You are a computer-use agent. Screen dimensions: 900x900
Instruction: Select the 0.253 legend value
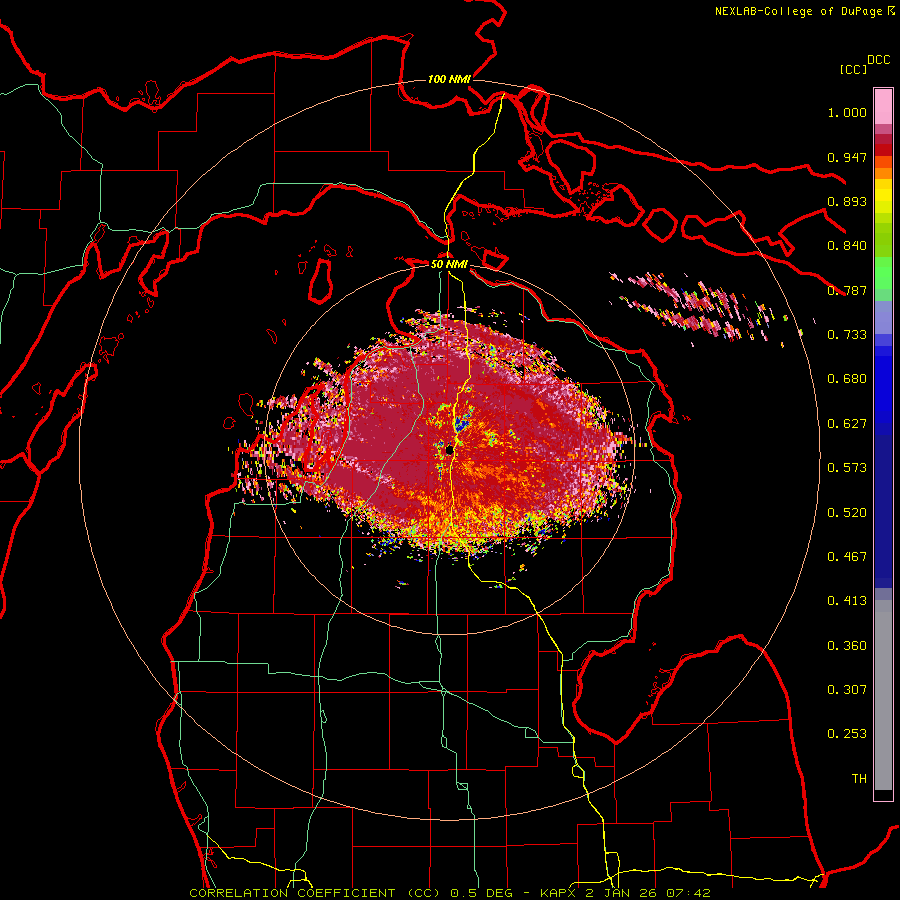click(x=847, y=734)
